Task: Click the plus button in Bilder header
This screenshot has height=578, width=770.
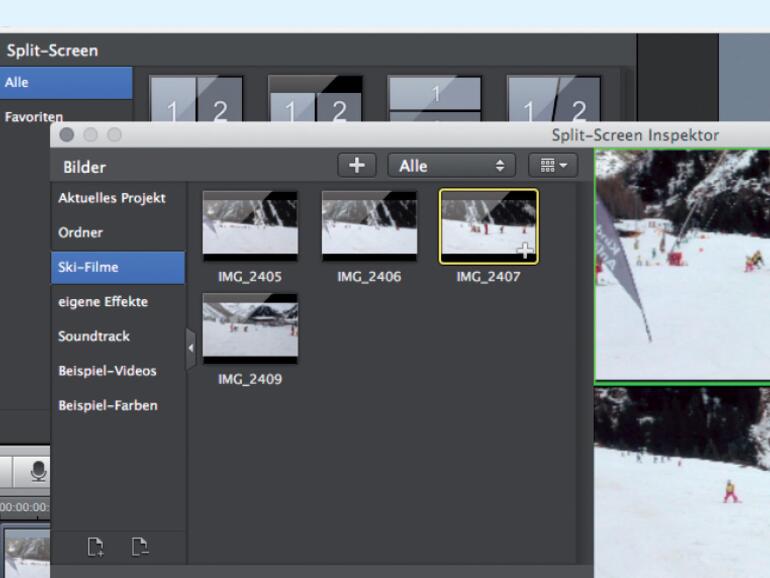Action: pos(357,166)
